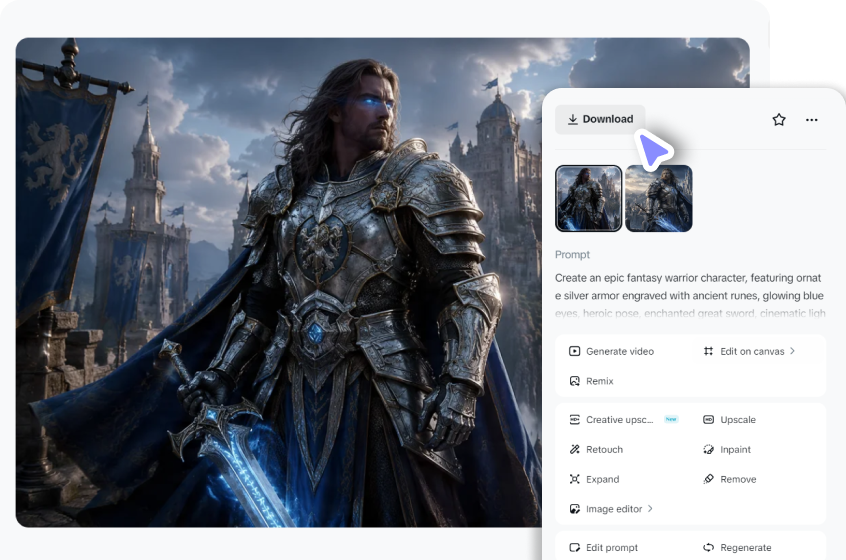Expand the Edit on canvas chevron

point(792,351)
